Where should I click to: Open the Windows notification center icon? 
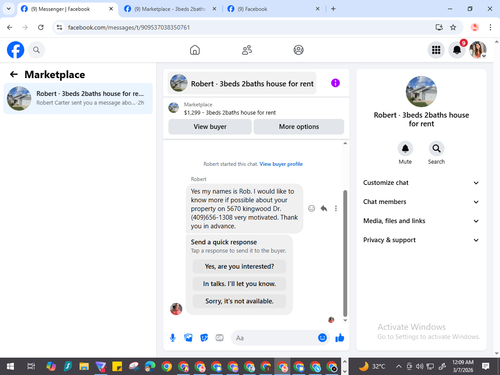pyautogui.click(x=486, y=367)
